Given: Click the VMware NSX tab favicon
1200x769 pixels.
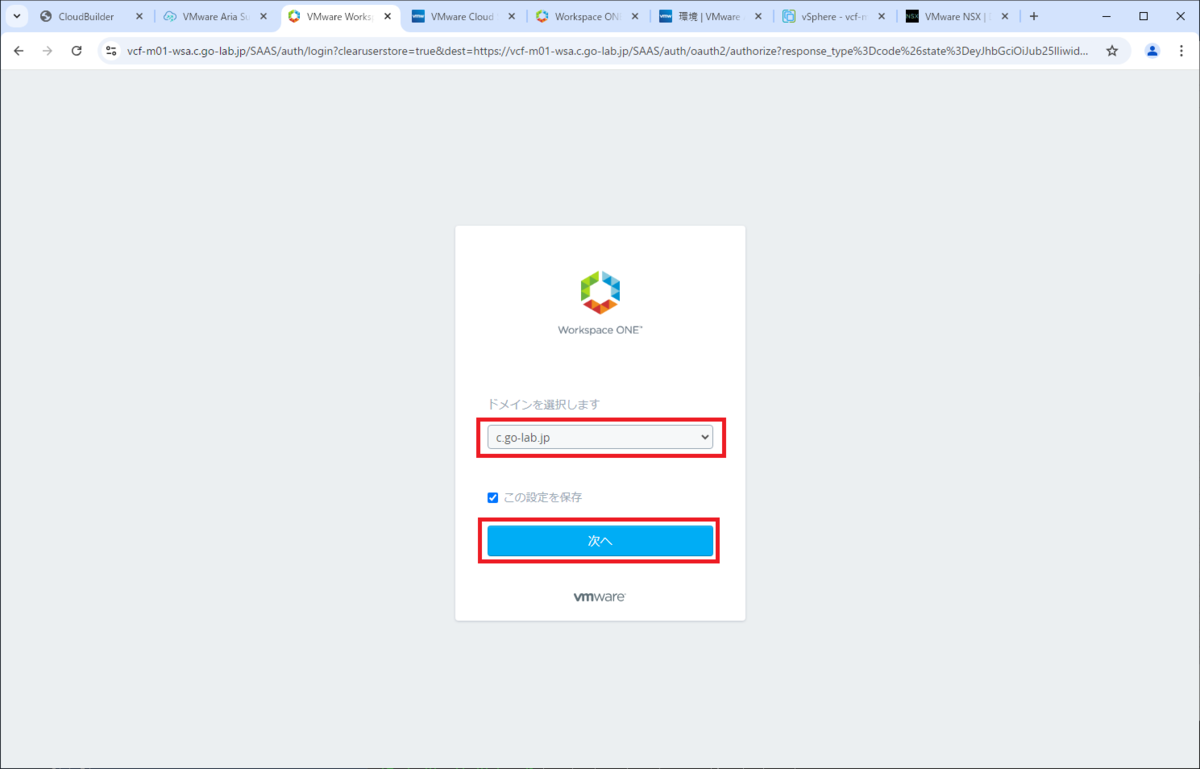Looking at the screenshot, I should pos(912,16).
